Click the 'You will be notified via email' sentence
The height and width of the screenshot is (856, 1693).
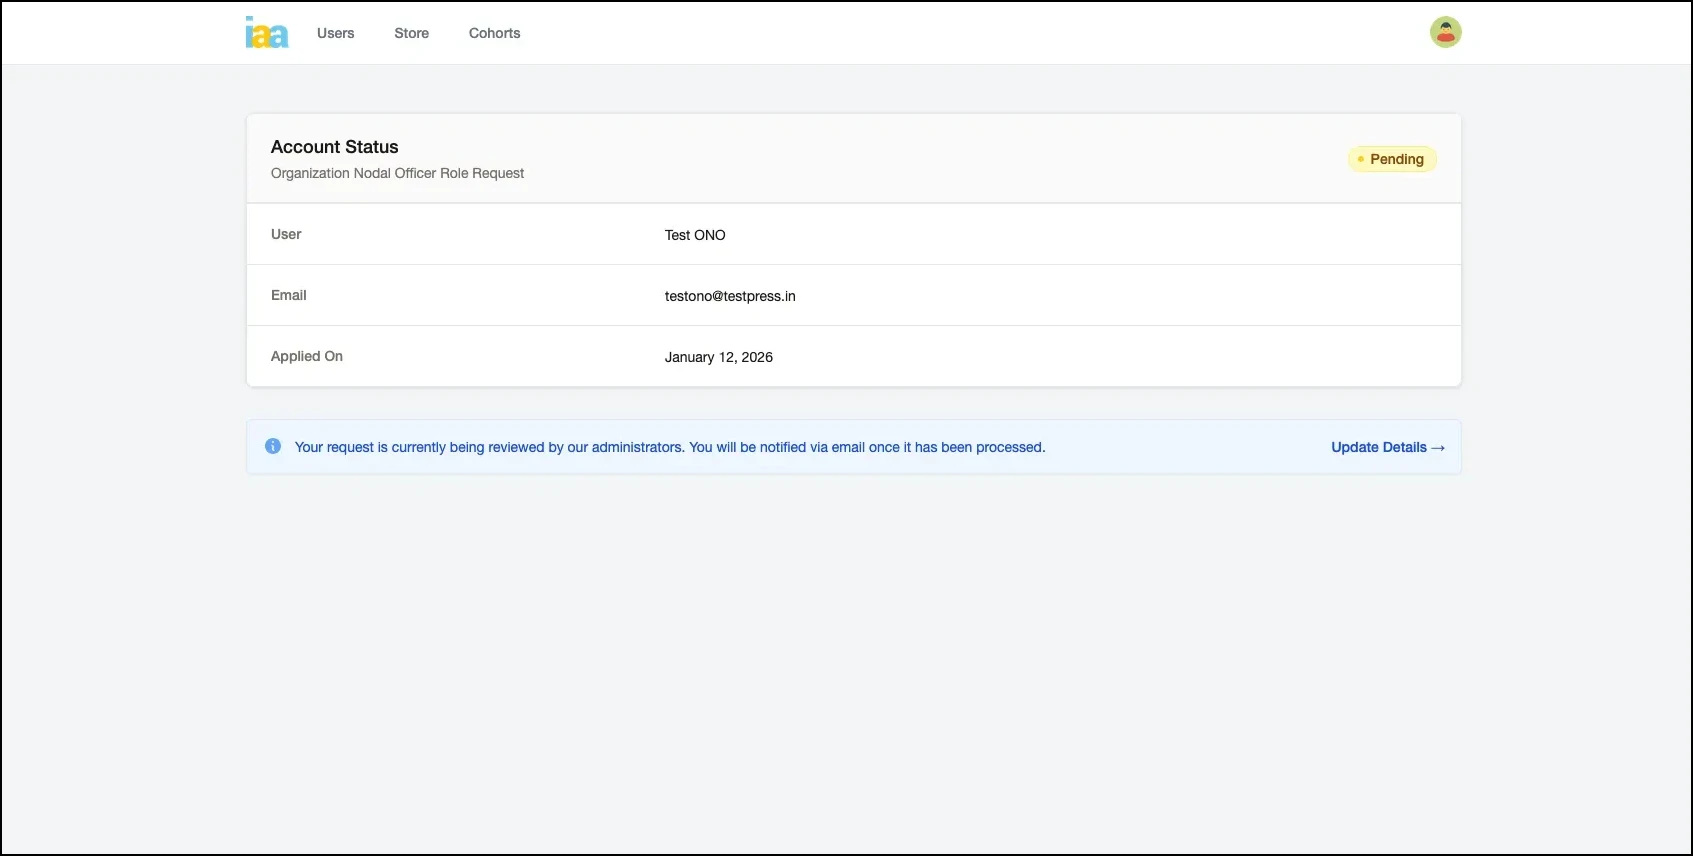867,447
